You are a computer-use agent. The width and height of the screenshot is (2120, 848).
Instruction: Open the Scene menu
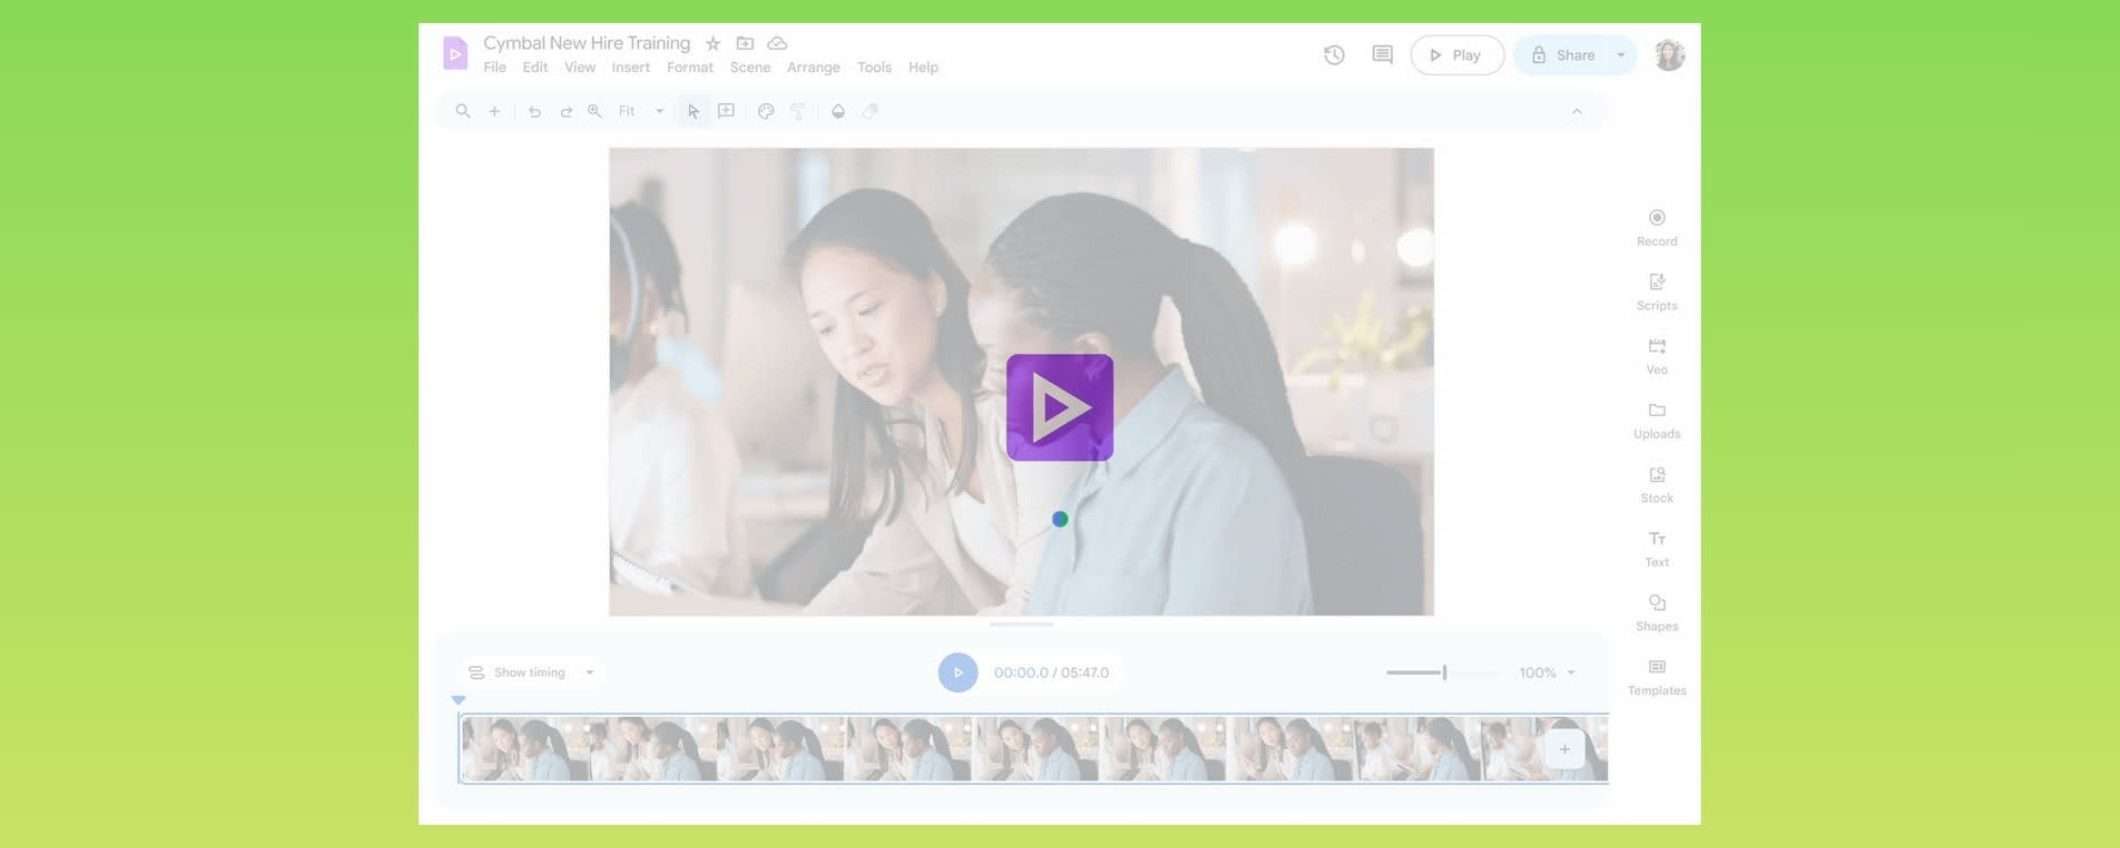tap(750, 67)
